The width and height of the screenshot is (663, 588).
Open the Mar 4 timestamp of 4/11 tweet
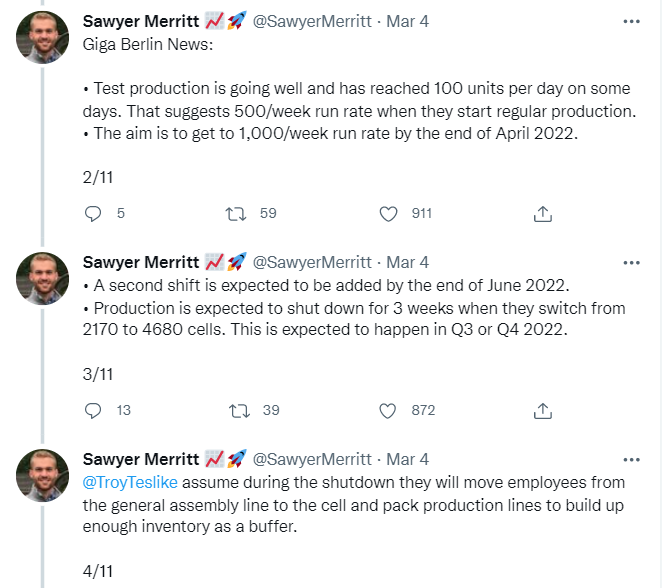(x=407, y=459)
